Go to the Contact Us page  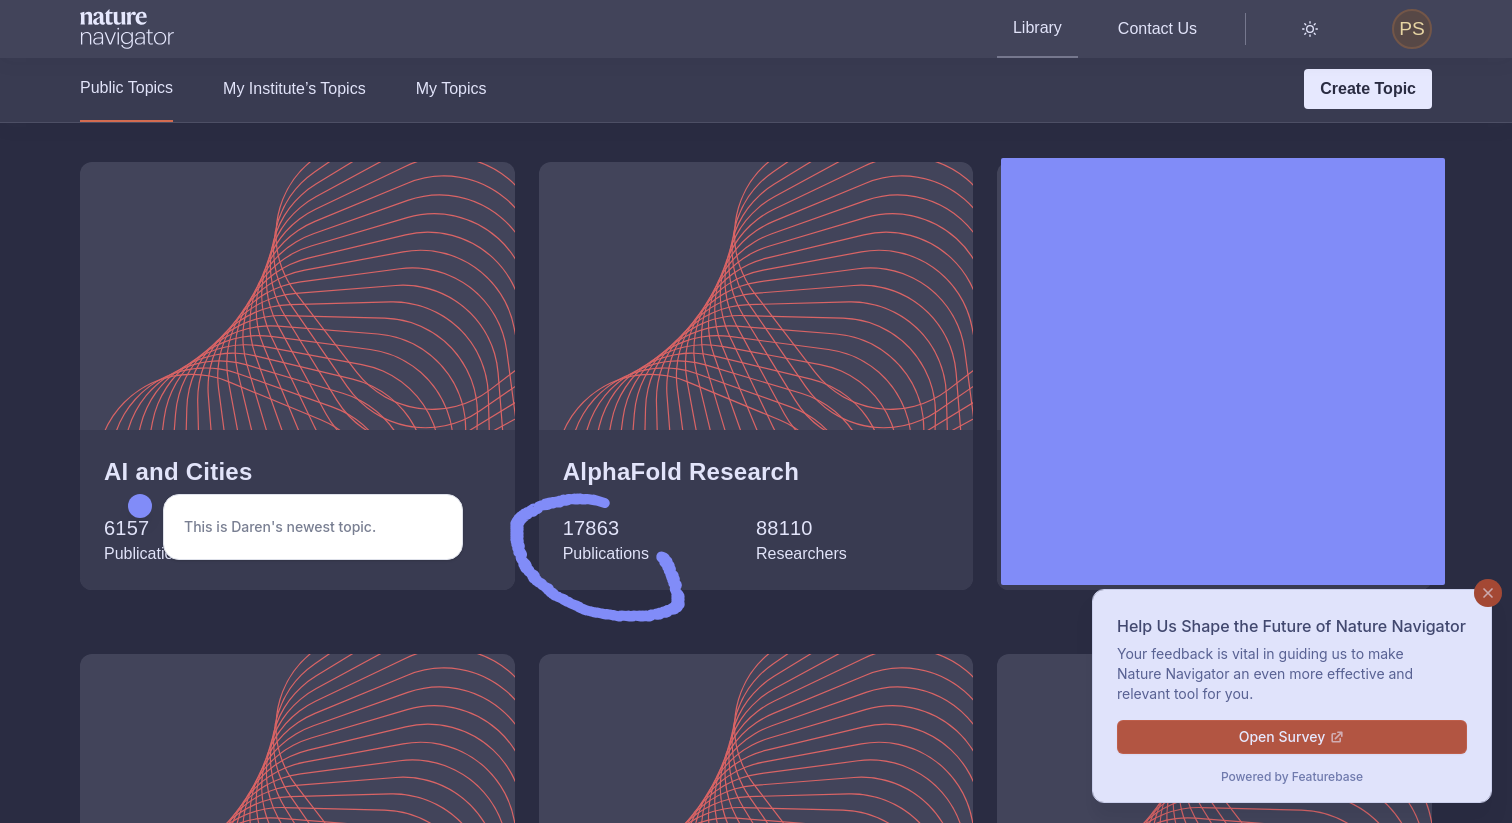coord(1157,29)
